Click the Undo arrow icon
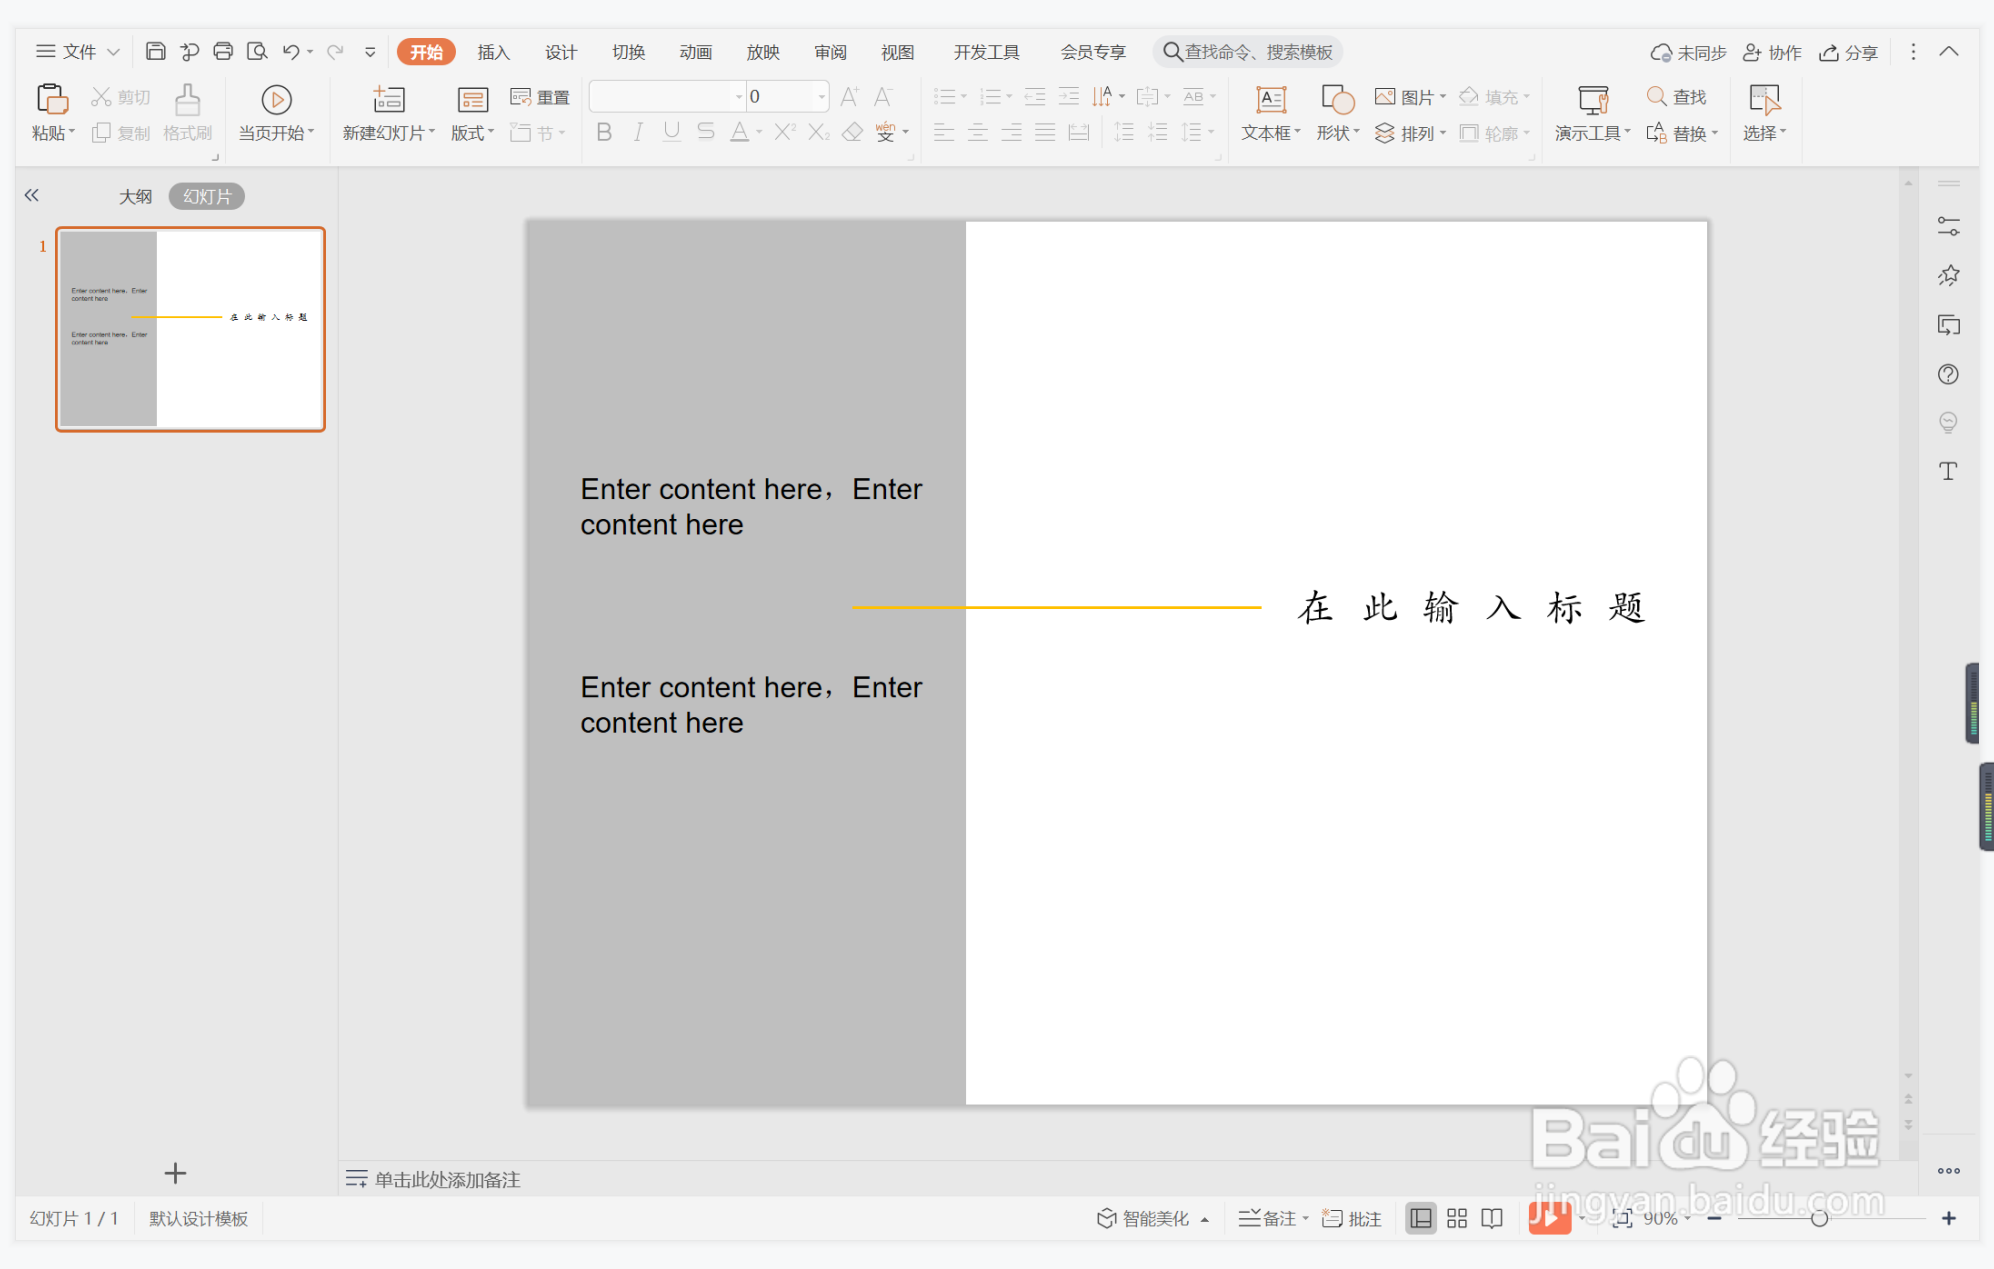Viewport: 1994px width, 1269px height. click(x=290, y=51)
